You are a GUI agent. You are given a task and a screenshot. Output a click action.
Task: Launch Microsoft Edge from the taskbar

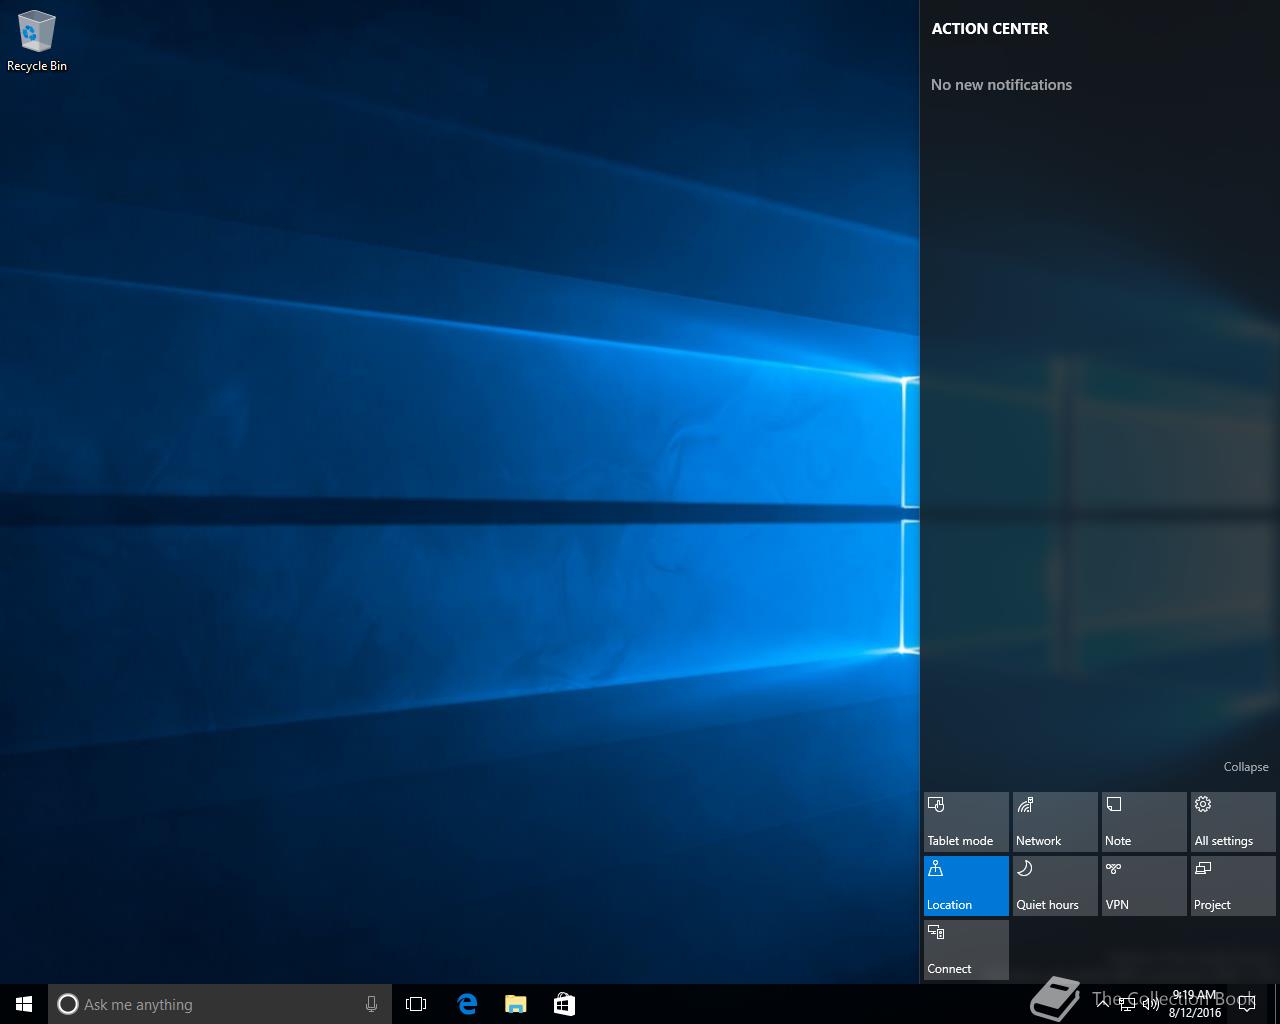(467, 1004)
